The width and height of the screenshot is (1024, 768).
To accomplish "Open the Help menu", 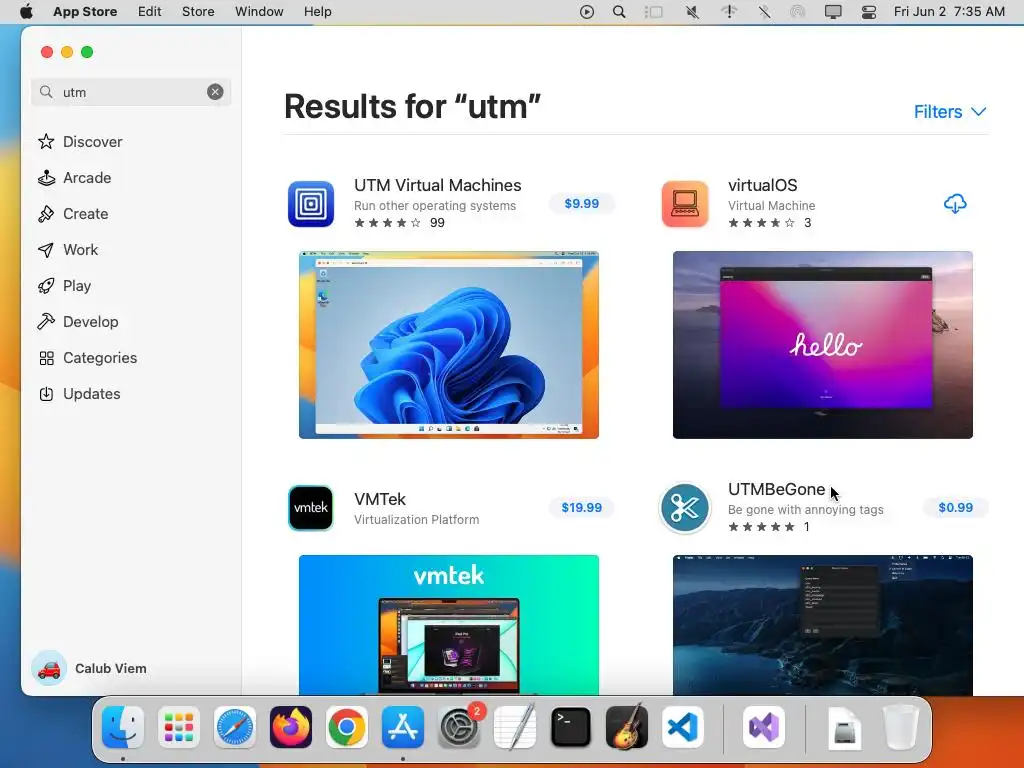I will click(x=317, y=12).
